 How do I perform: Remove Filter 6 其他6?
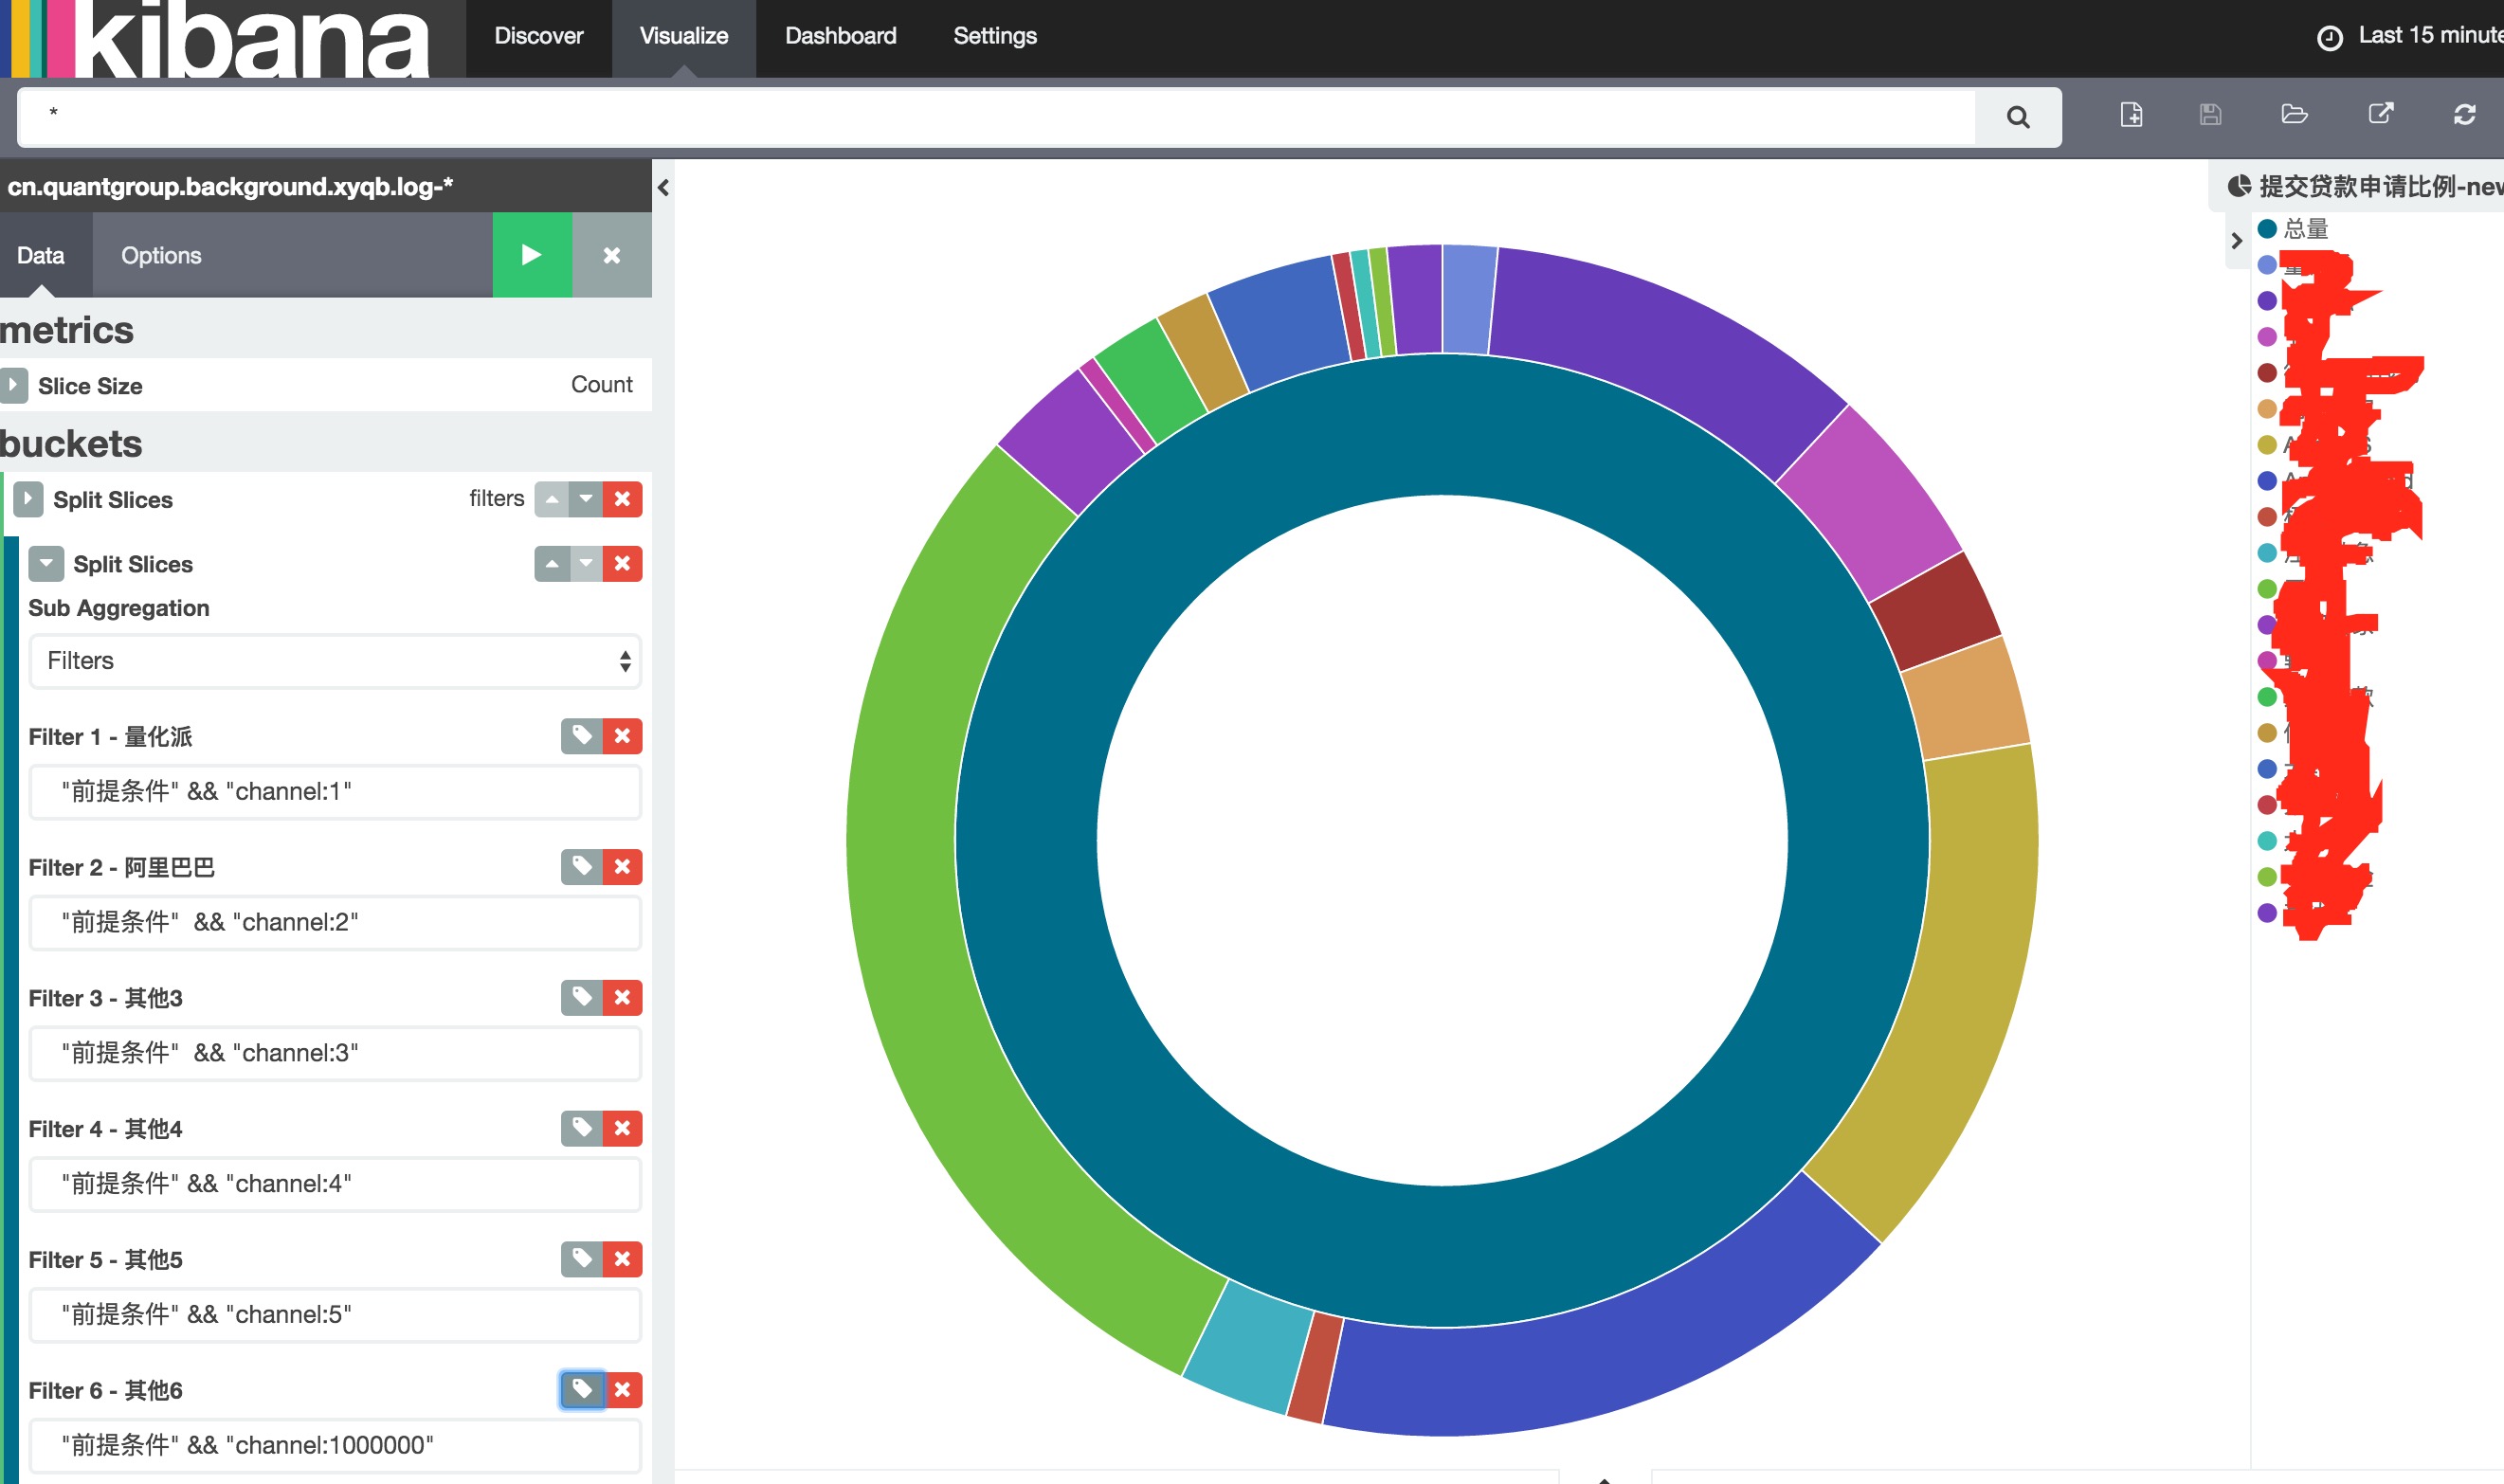[x=622, y=1389]
